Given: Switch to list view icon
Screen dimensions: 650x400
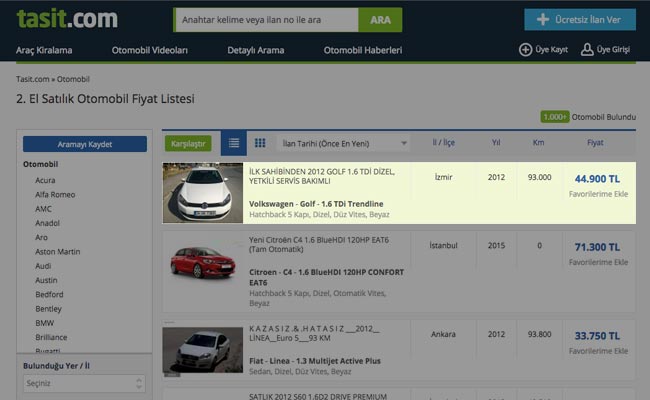Looking at the screenshot, I should 234,143.
